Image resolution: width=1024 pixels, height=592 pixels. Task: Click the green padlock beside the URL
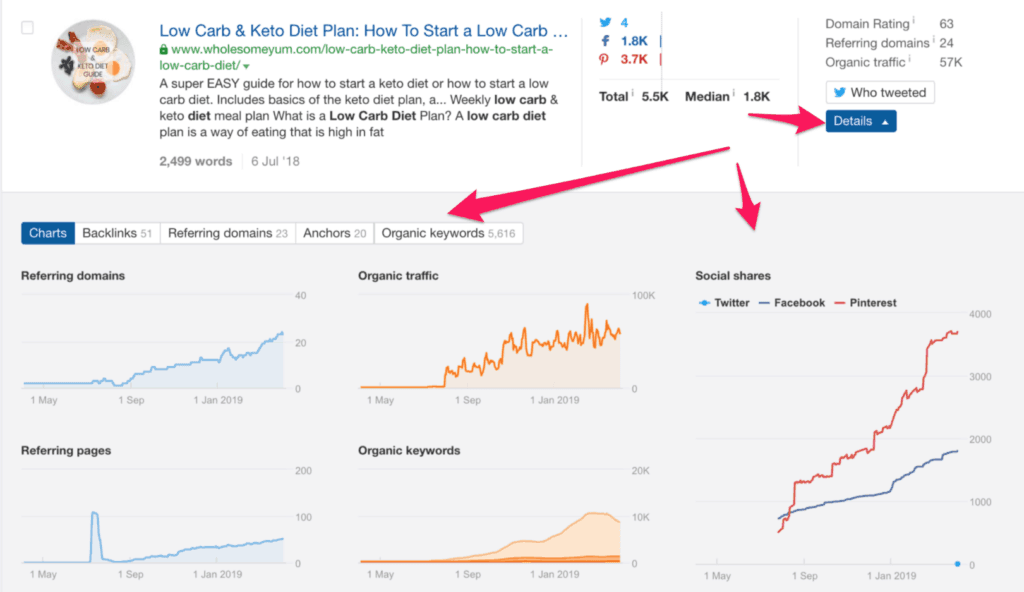163,49
